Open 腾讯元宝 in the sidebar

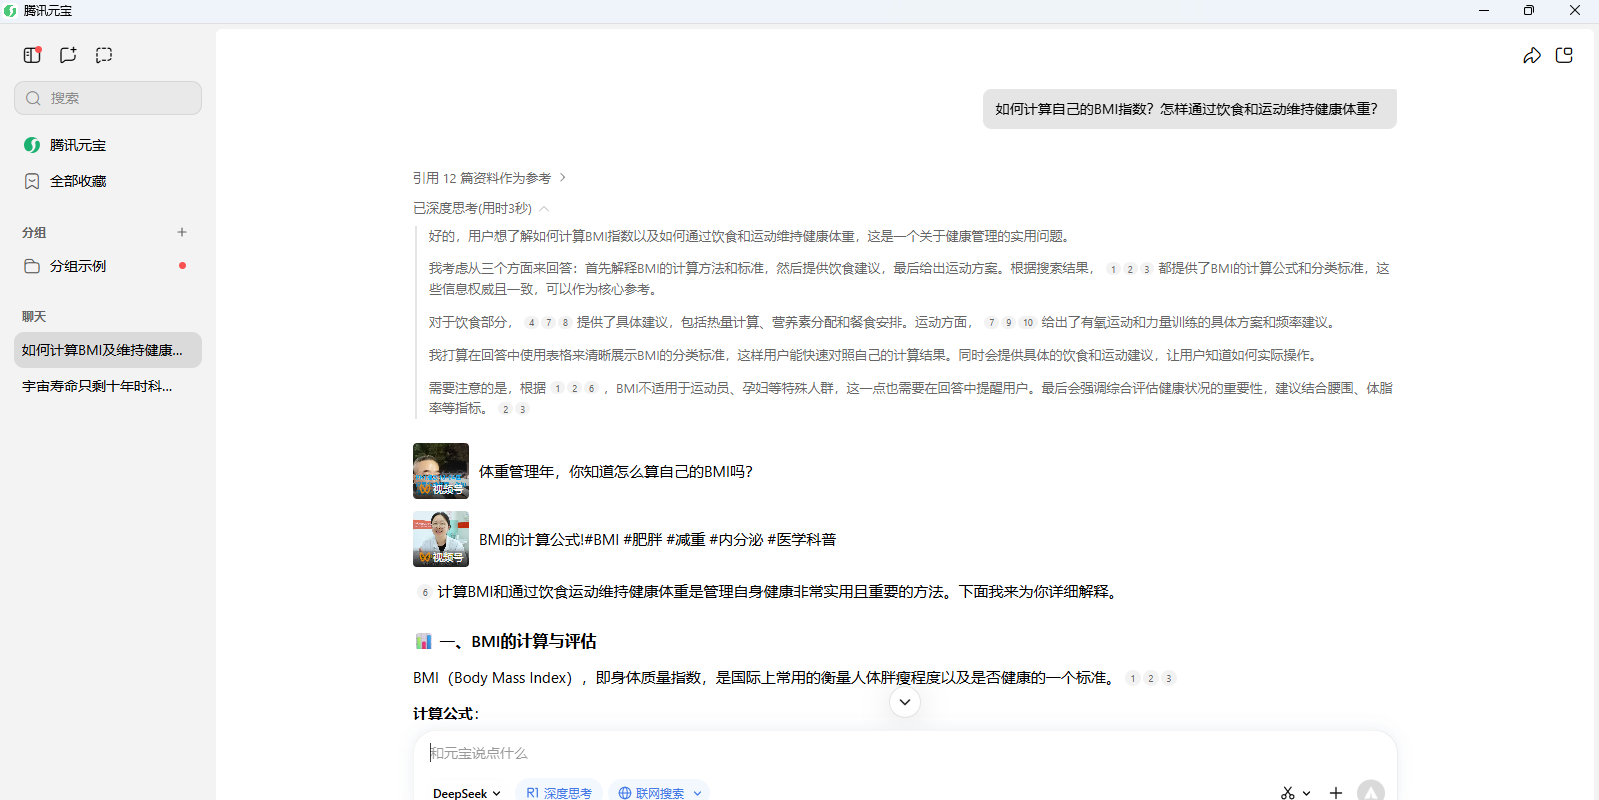tap(77, 145)
